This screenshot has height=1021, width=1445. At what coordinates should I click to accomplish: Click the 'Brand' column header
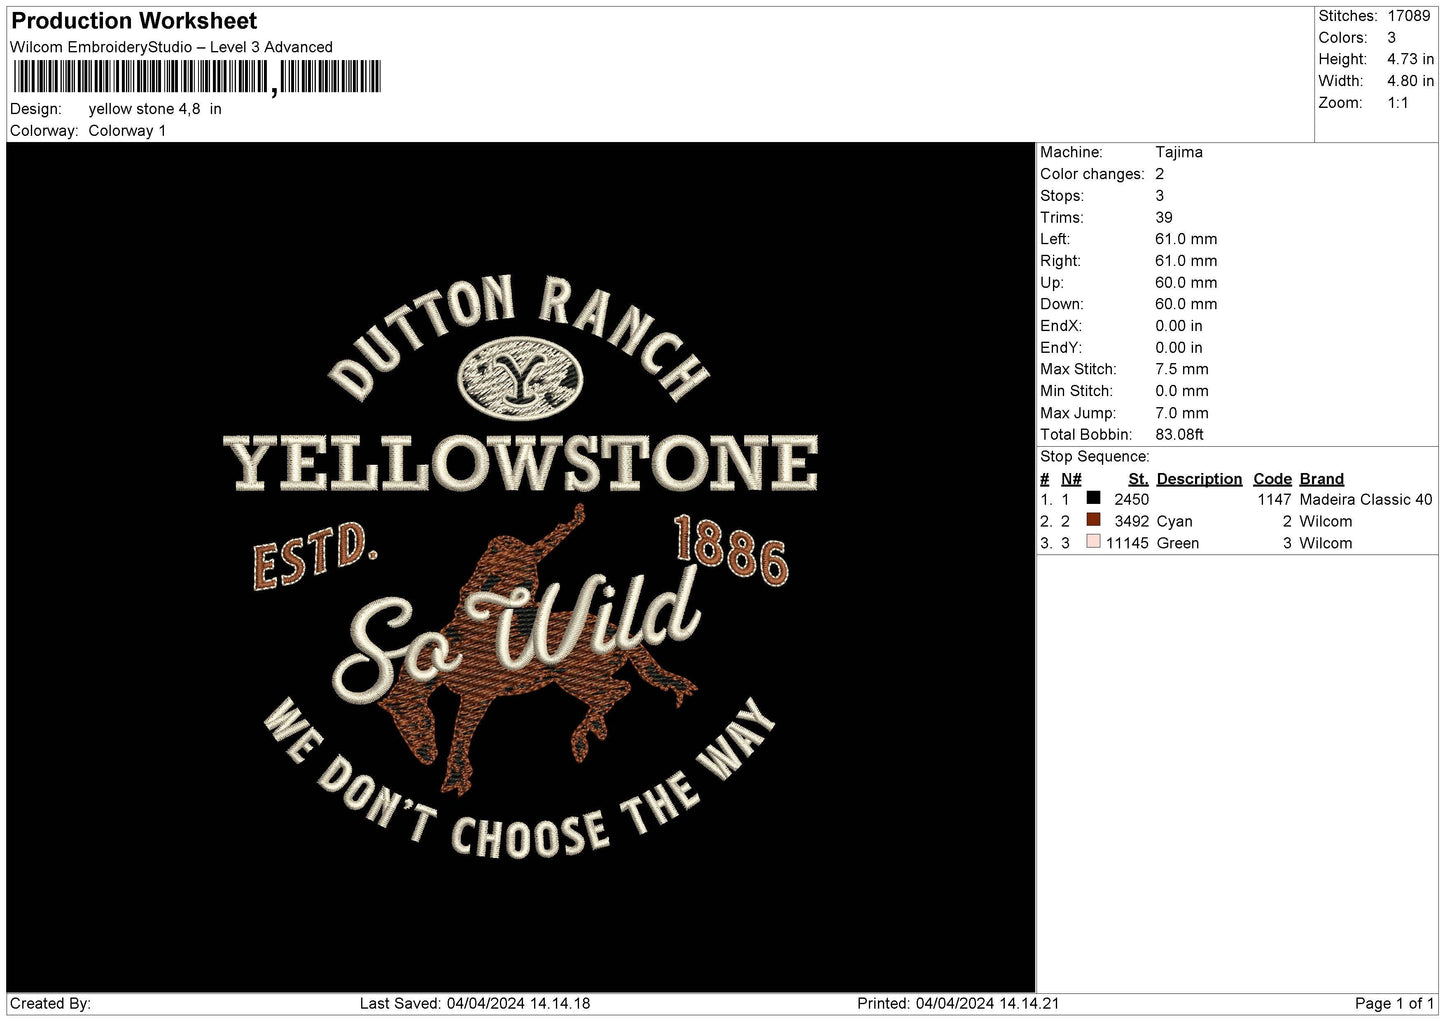1321,479
